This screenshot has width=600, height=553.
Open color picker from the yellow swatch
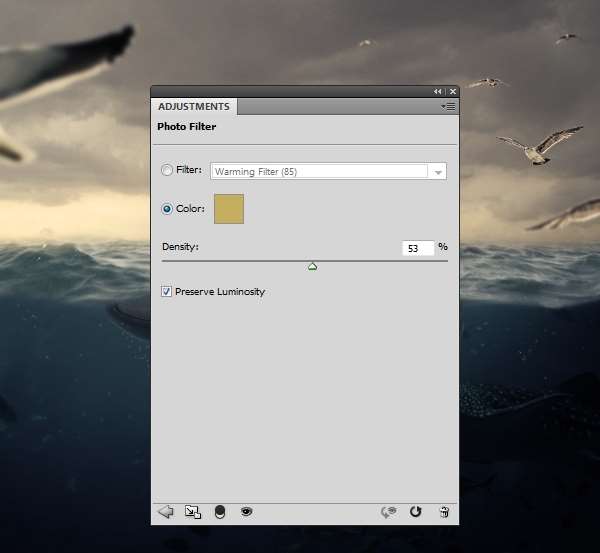pos(229,209)
